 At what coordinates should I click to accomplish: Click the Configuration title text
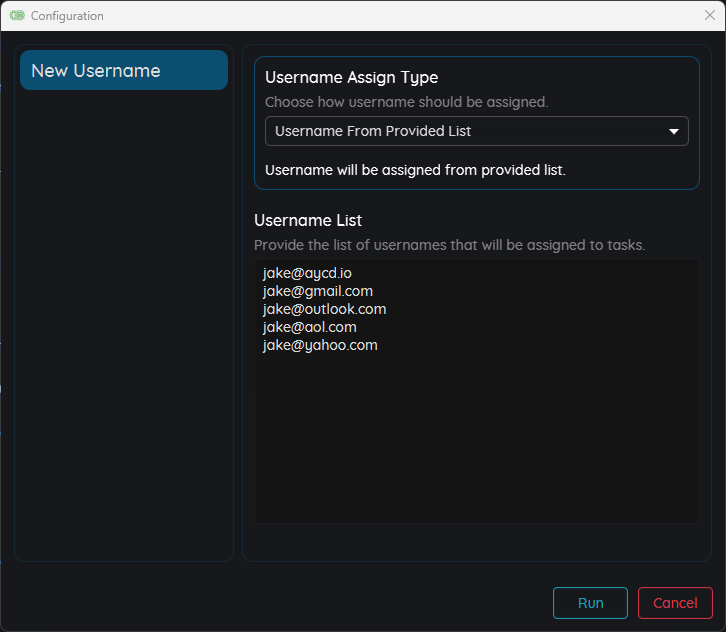point(67,16)
